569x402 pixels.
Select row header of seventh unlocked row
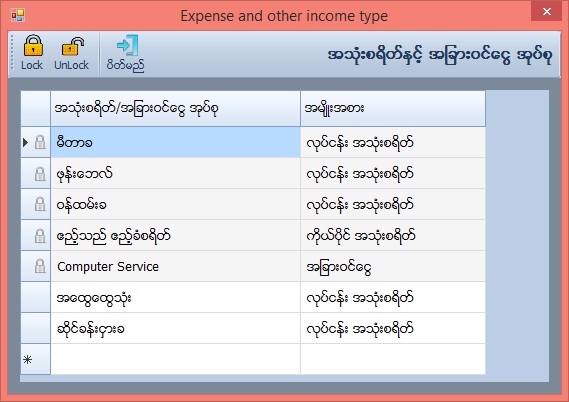[x=36, y=328]
